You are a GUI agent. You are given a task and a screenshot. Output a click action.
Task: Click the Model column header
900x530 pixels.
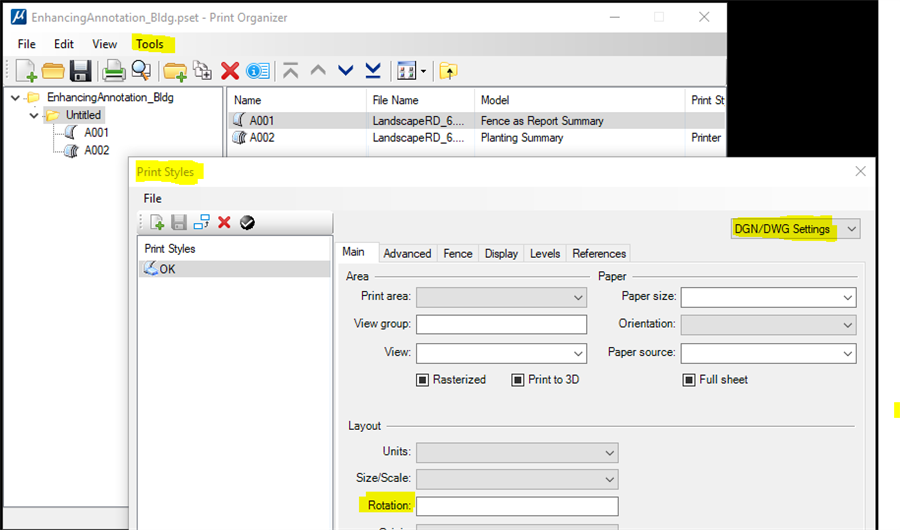point(580,100)
